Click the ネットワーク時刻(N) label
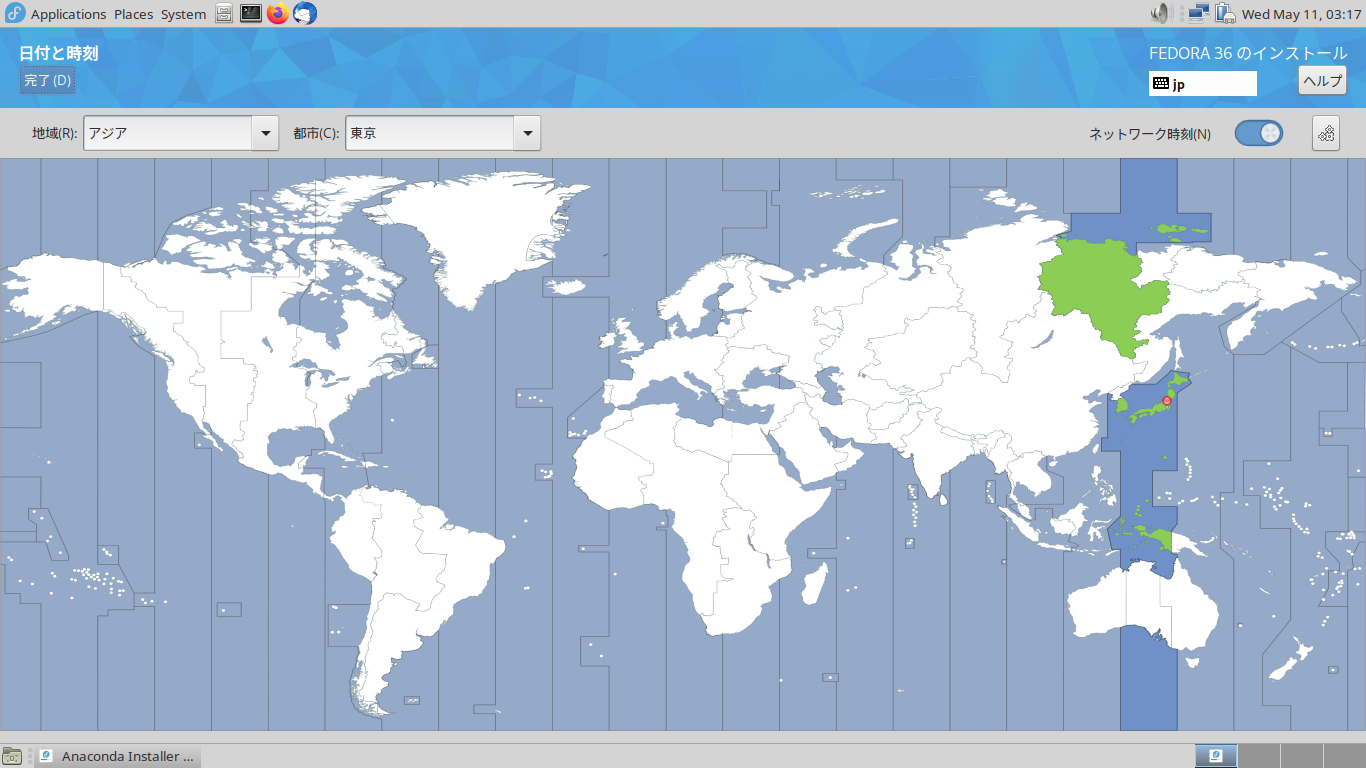The width and height of the screenshot is (1366, 768). click(1150, 134)
